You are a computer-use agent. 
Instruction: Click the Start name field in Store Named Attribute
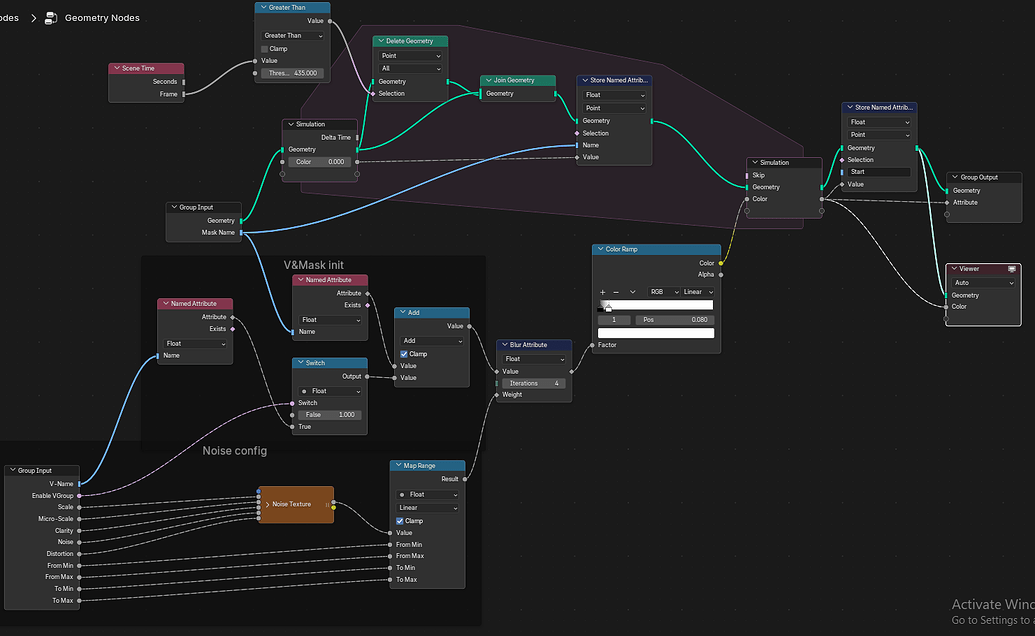pyautogui.click(x=879, y=172)
